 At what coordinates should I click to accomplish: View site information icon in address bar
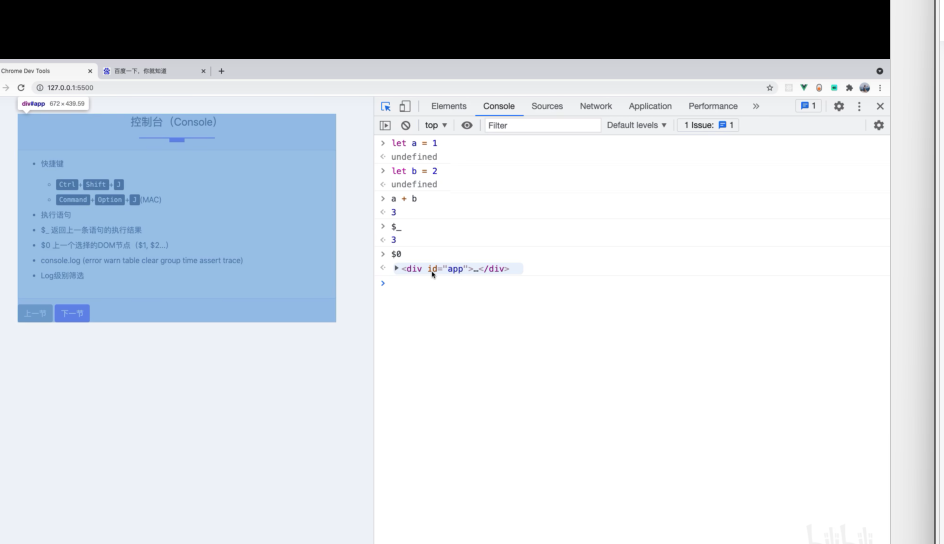pyautogui.click(x=40, y=88)
